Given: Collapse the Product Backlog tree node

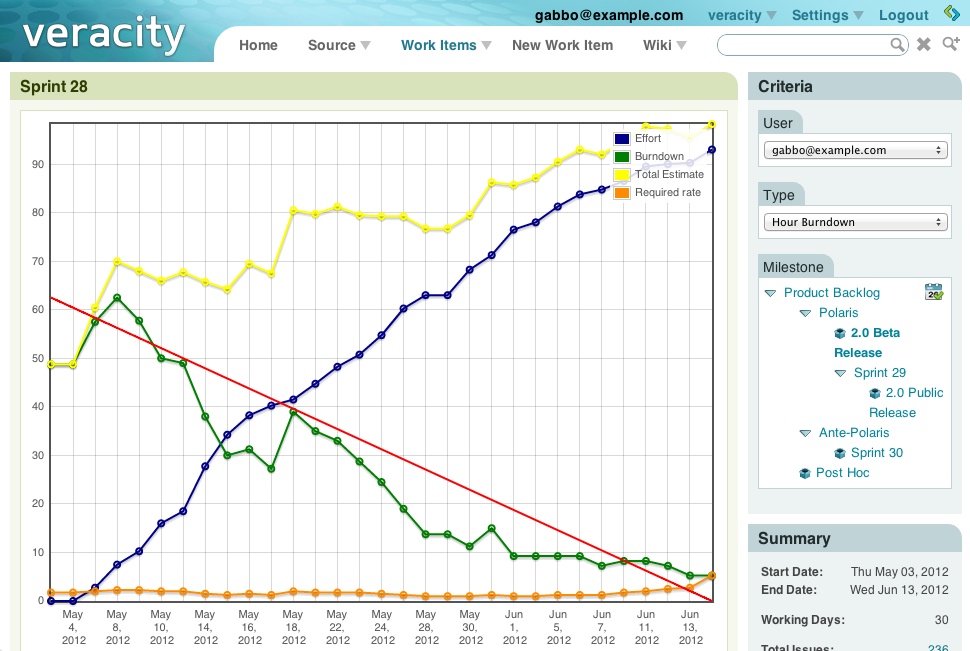Looking at the screenshot, I should pos(770,293).
